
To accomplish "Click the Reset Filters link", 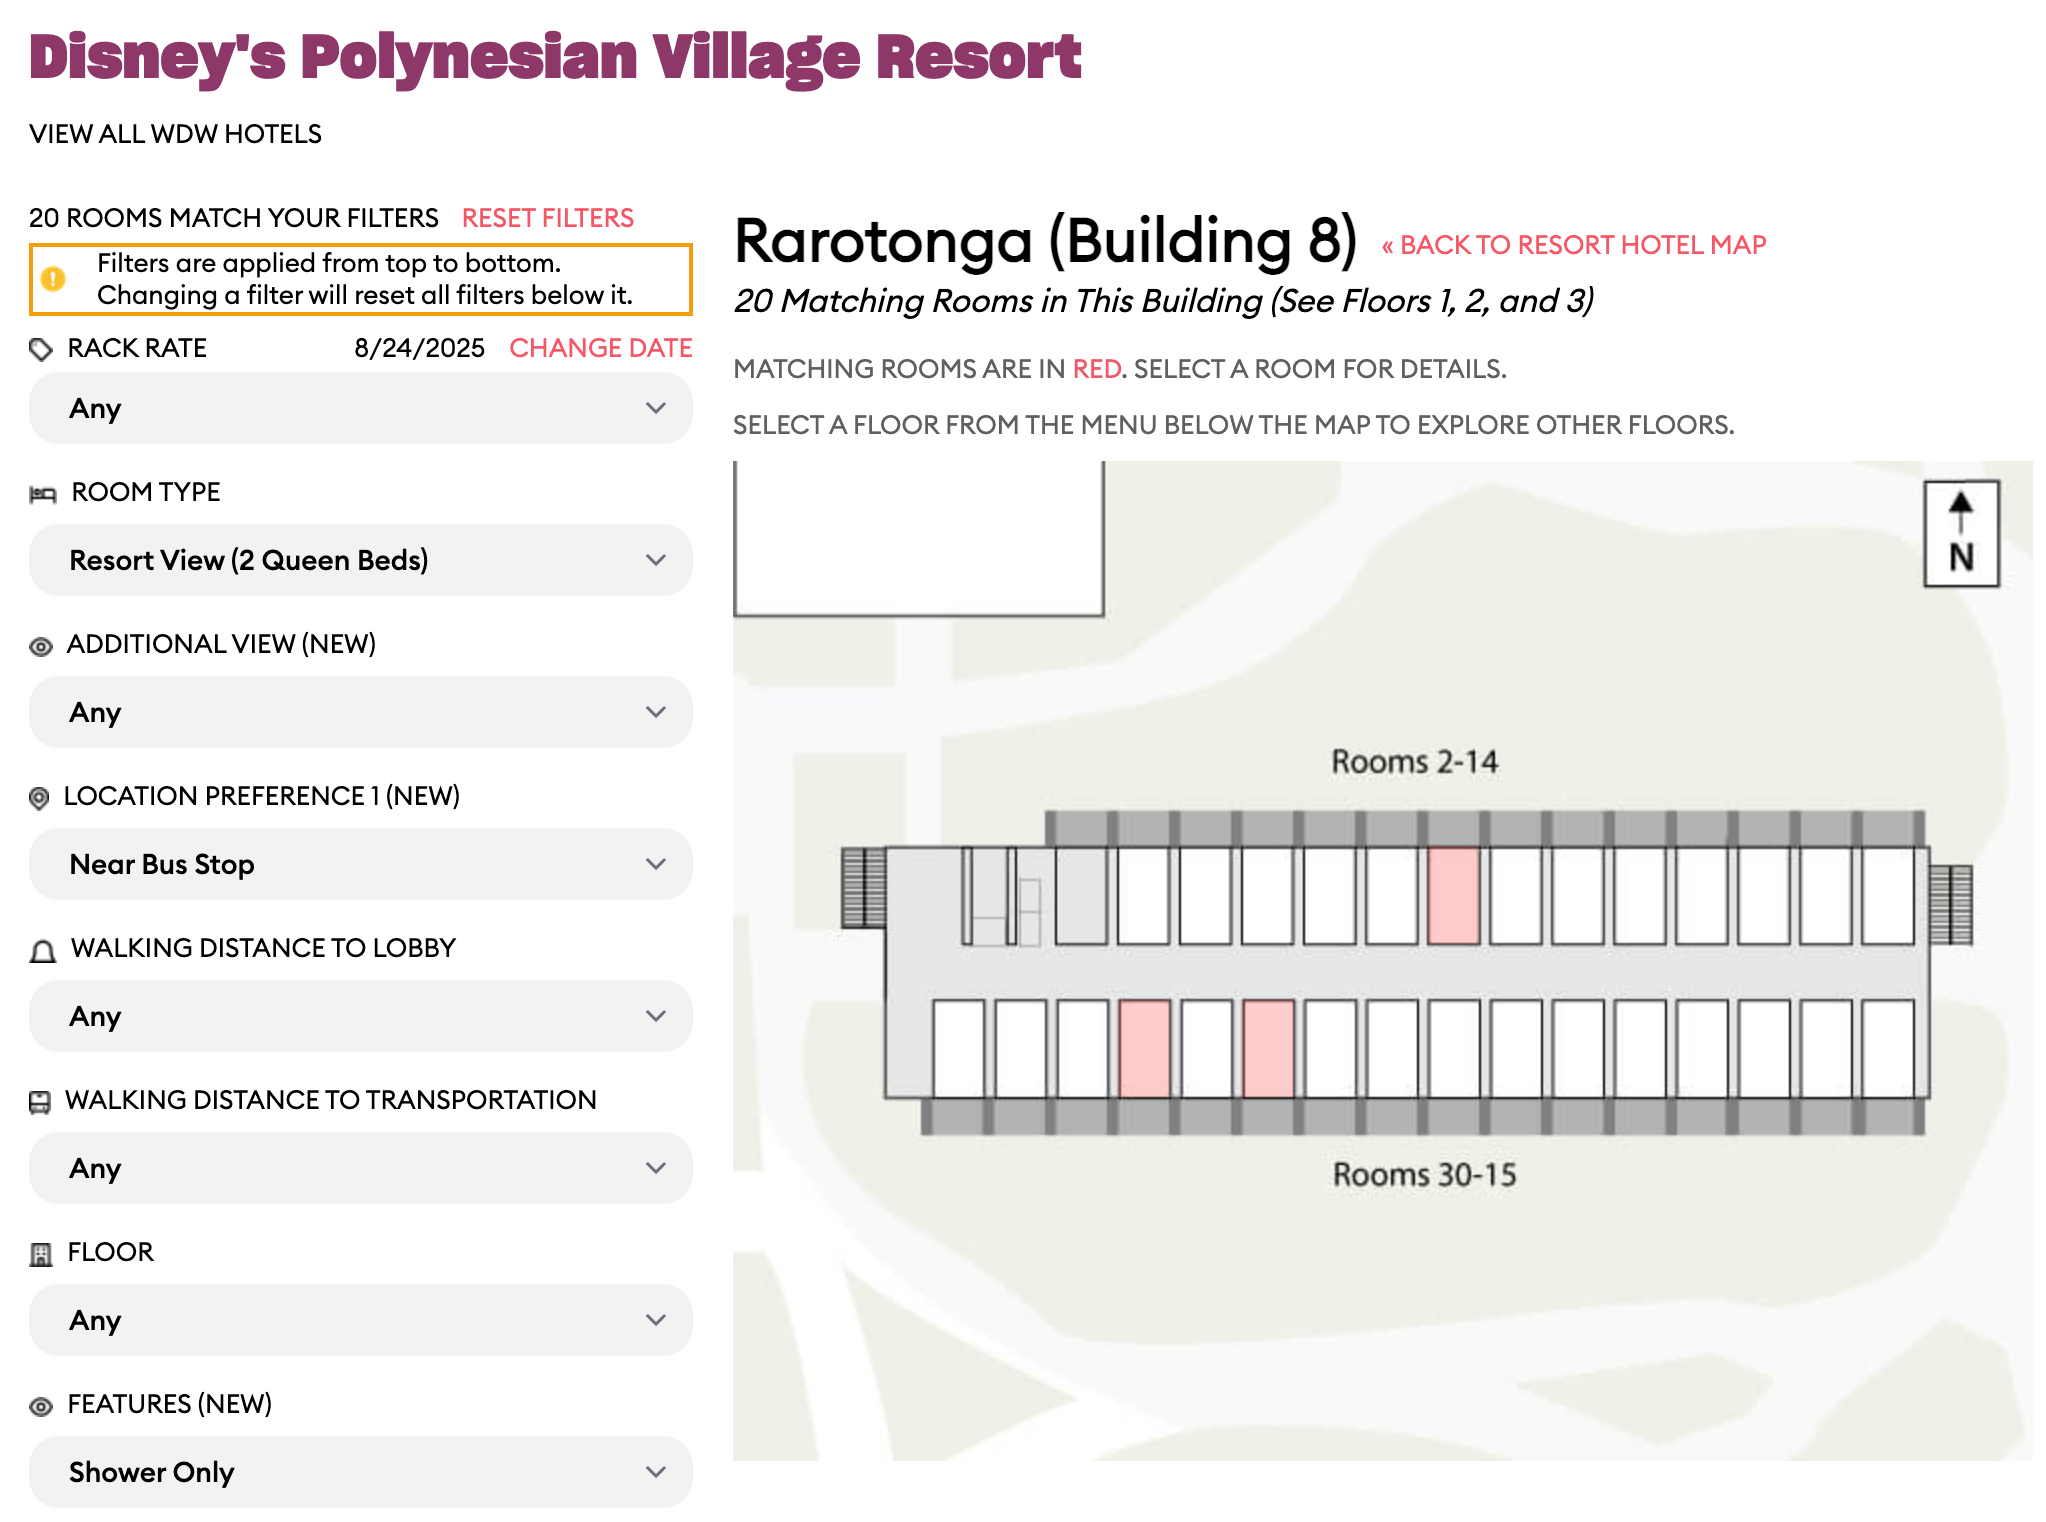I will [547, 218].
